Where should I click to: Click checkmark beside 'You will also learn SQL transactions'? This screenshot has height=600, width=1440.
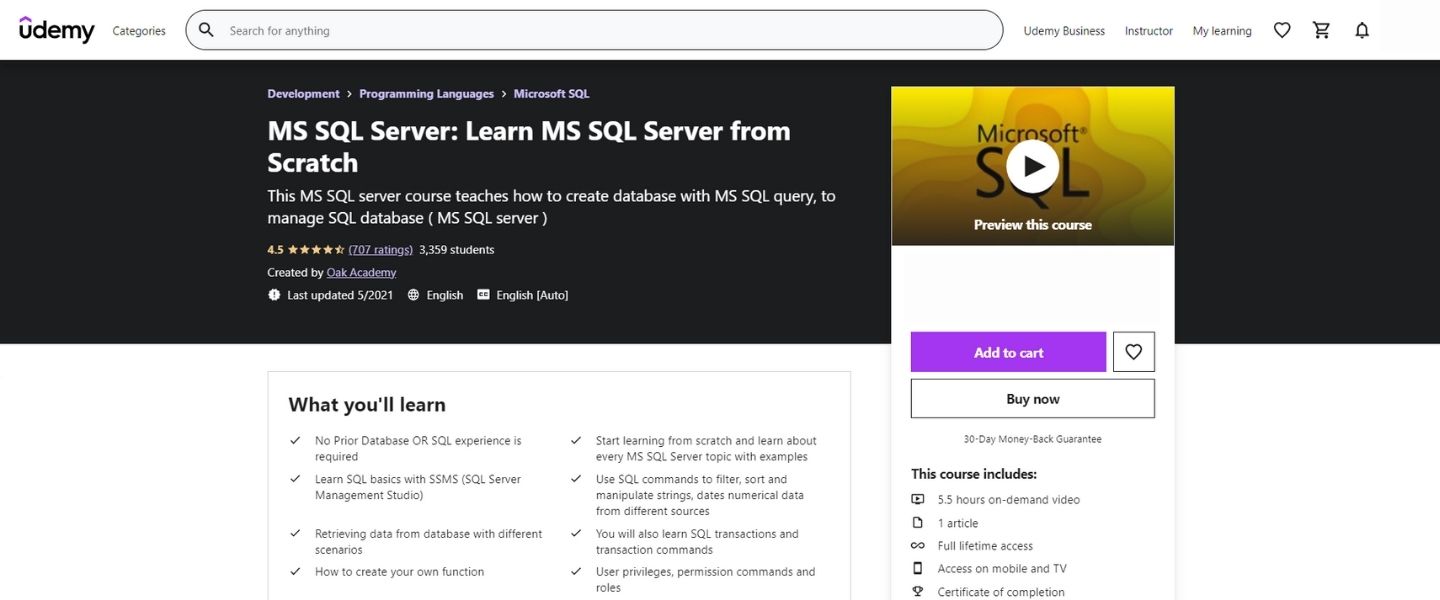(x=576, y=534)
